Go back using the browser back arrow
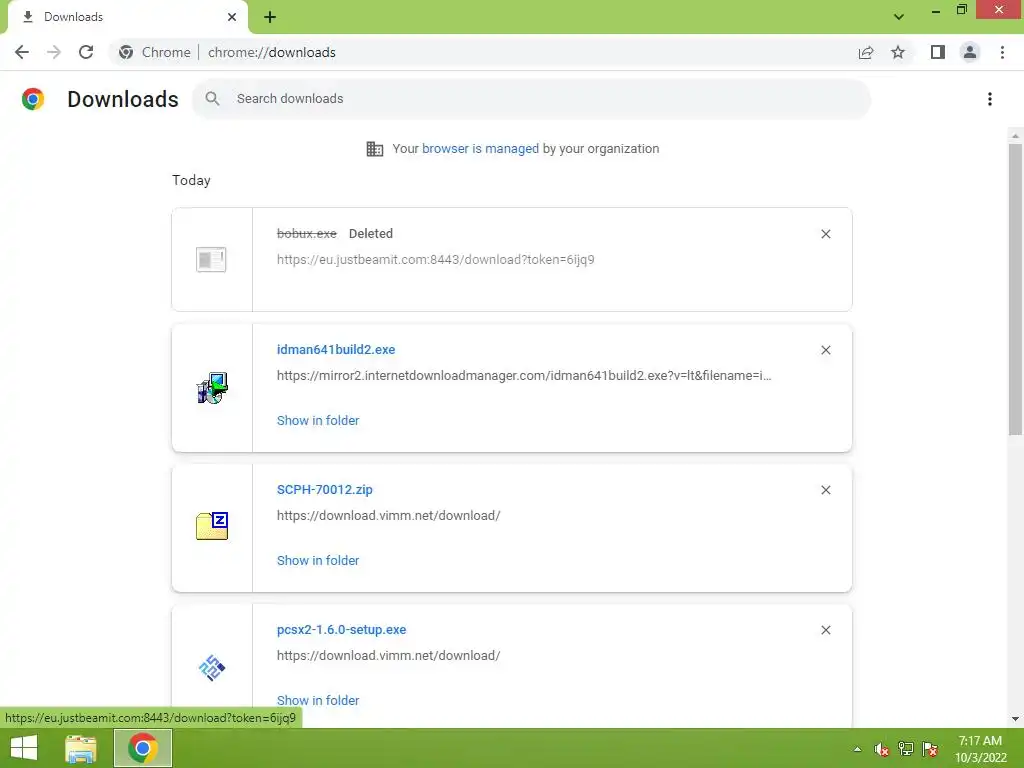This screenshot has height=768, width=1024. pyautogui.click(x=22, y=52)
